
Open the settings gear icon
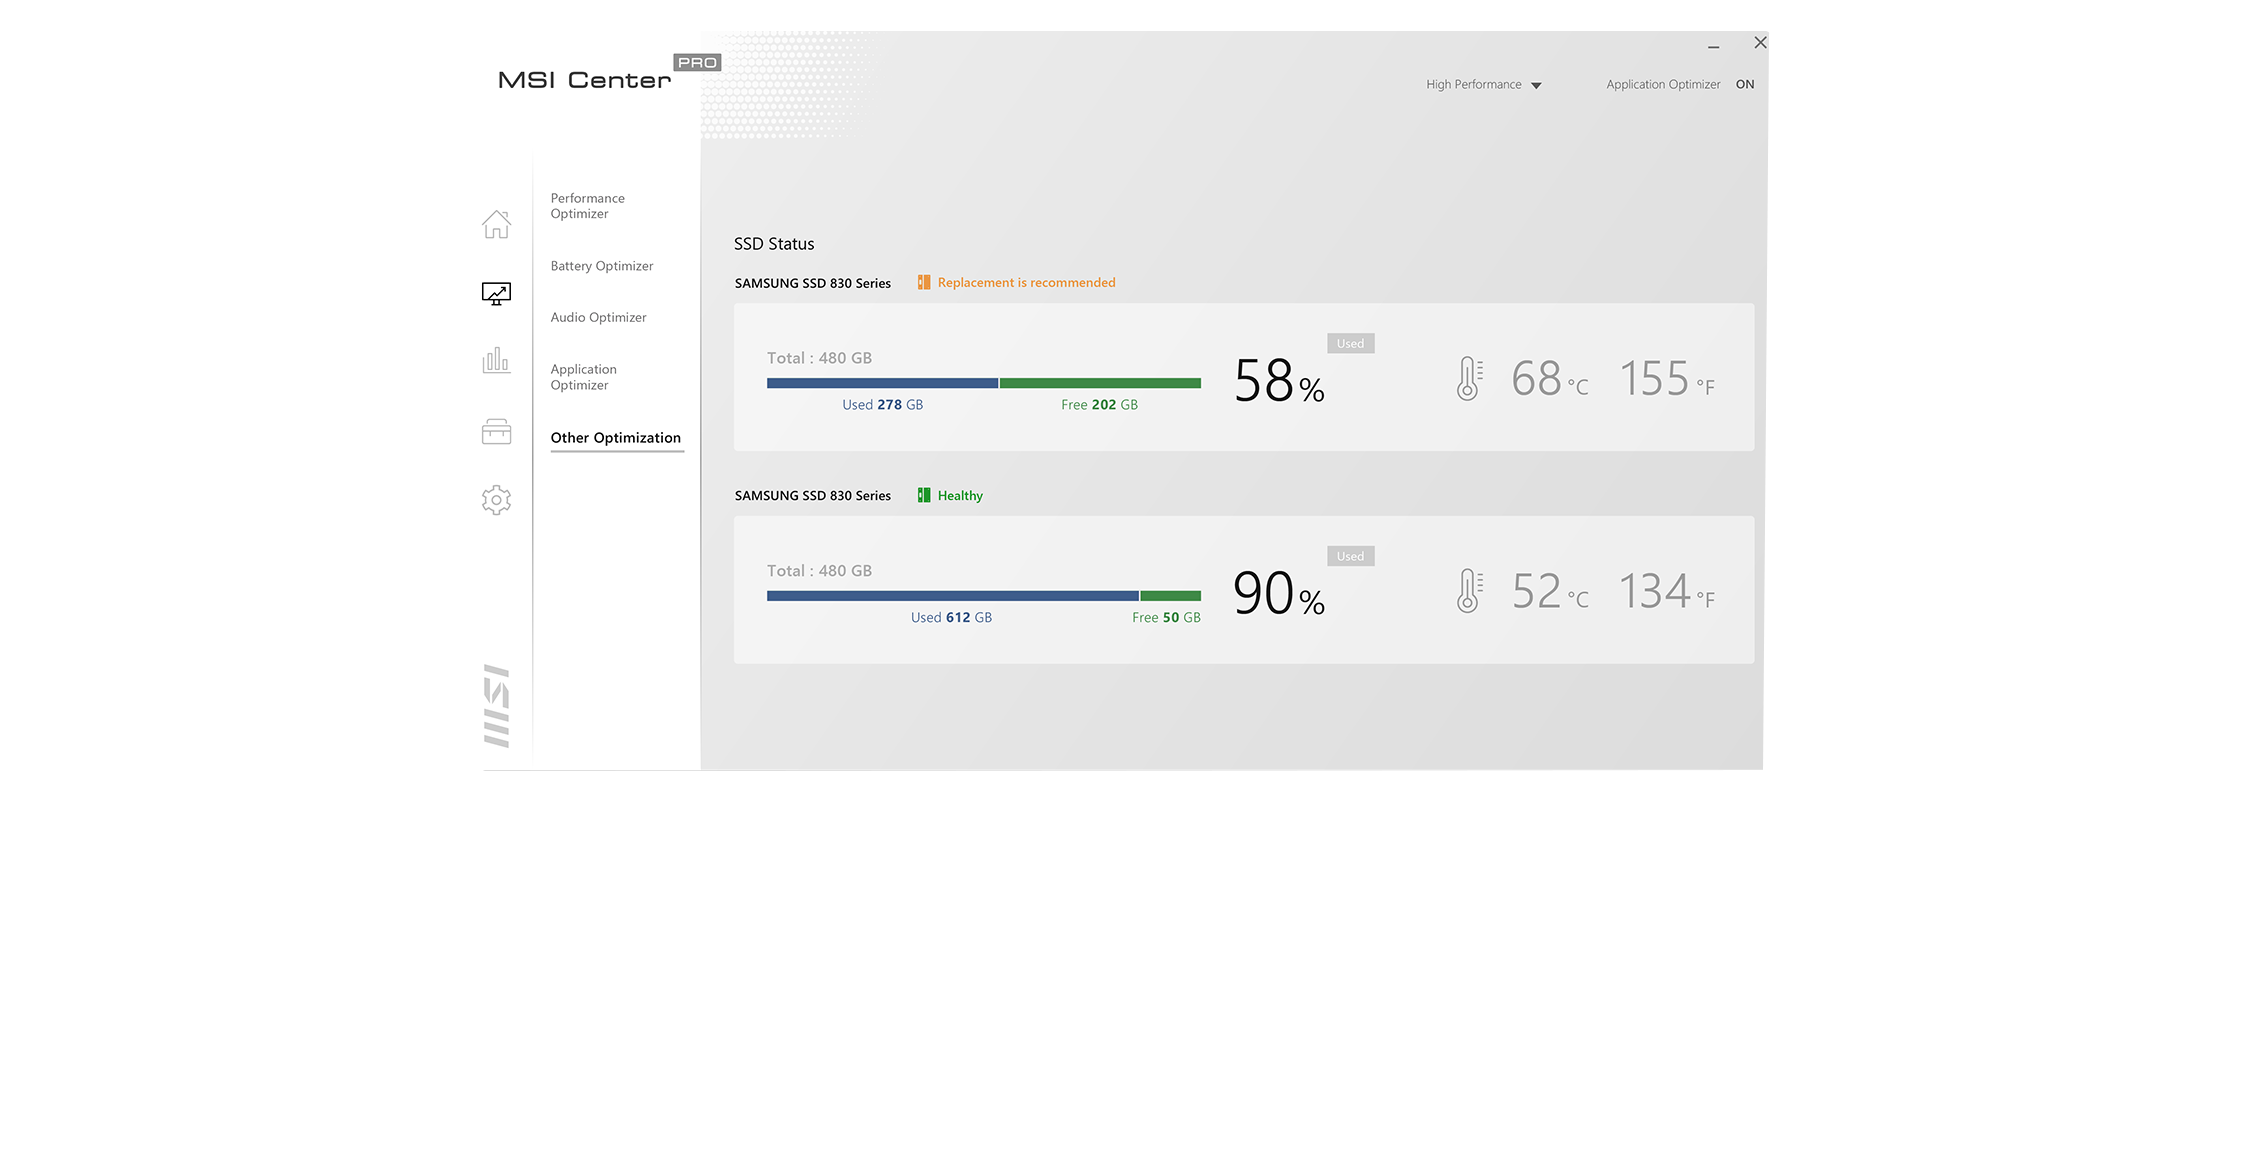(496, 500)
